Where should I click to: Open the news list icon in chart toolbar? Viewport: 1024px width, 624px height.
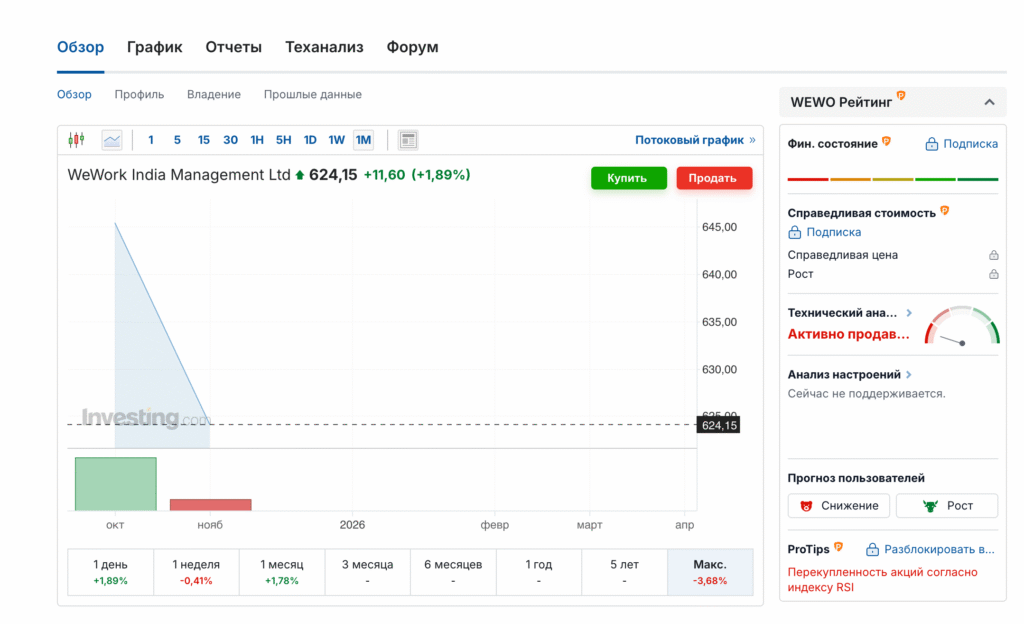(x=408, y=140)
